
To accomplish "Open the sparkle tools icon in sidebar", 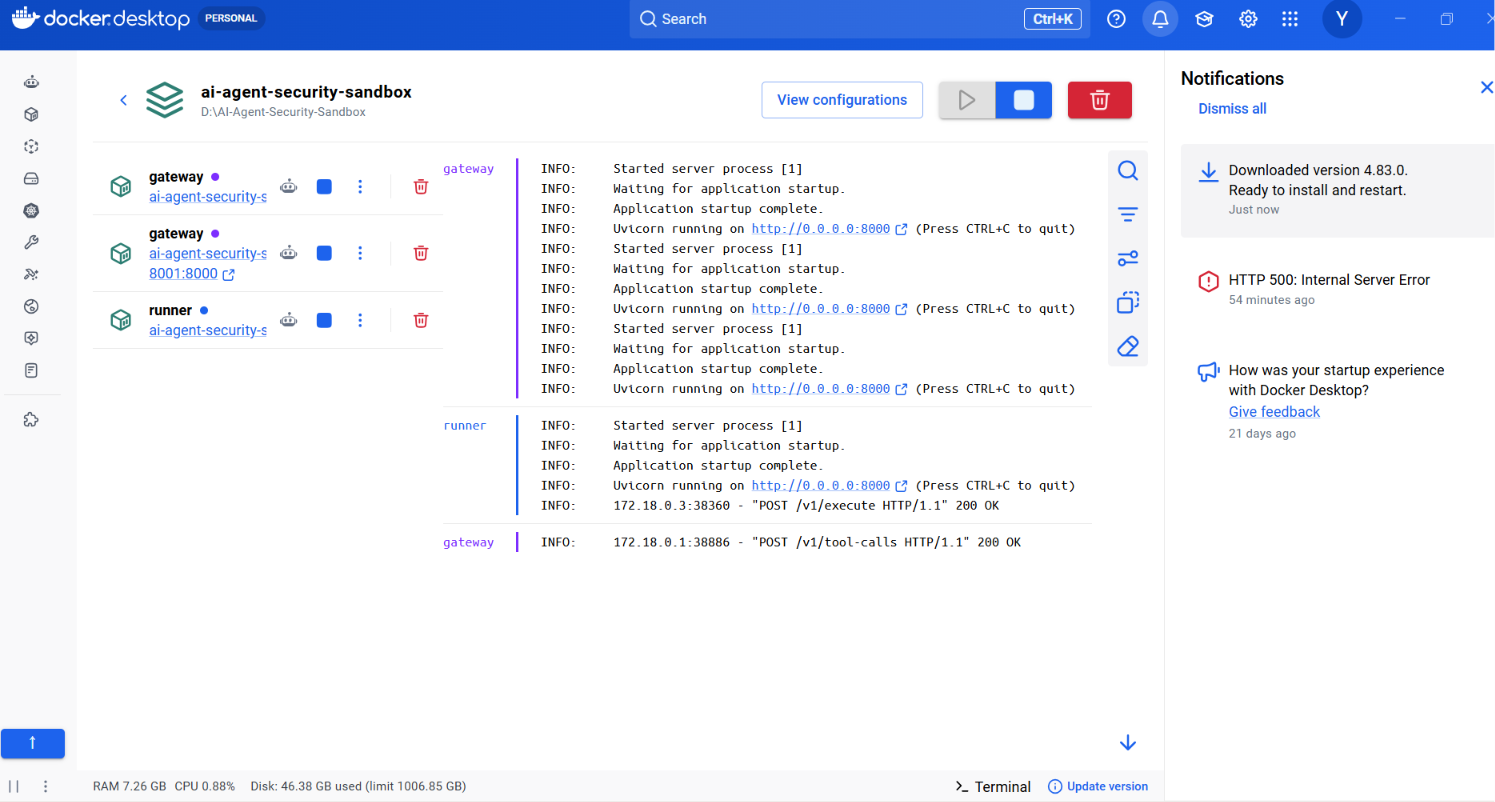I will [31, 274].
